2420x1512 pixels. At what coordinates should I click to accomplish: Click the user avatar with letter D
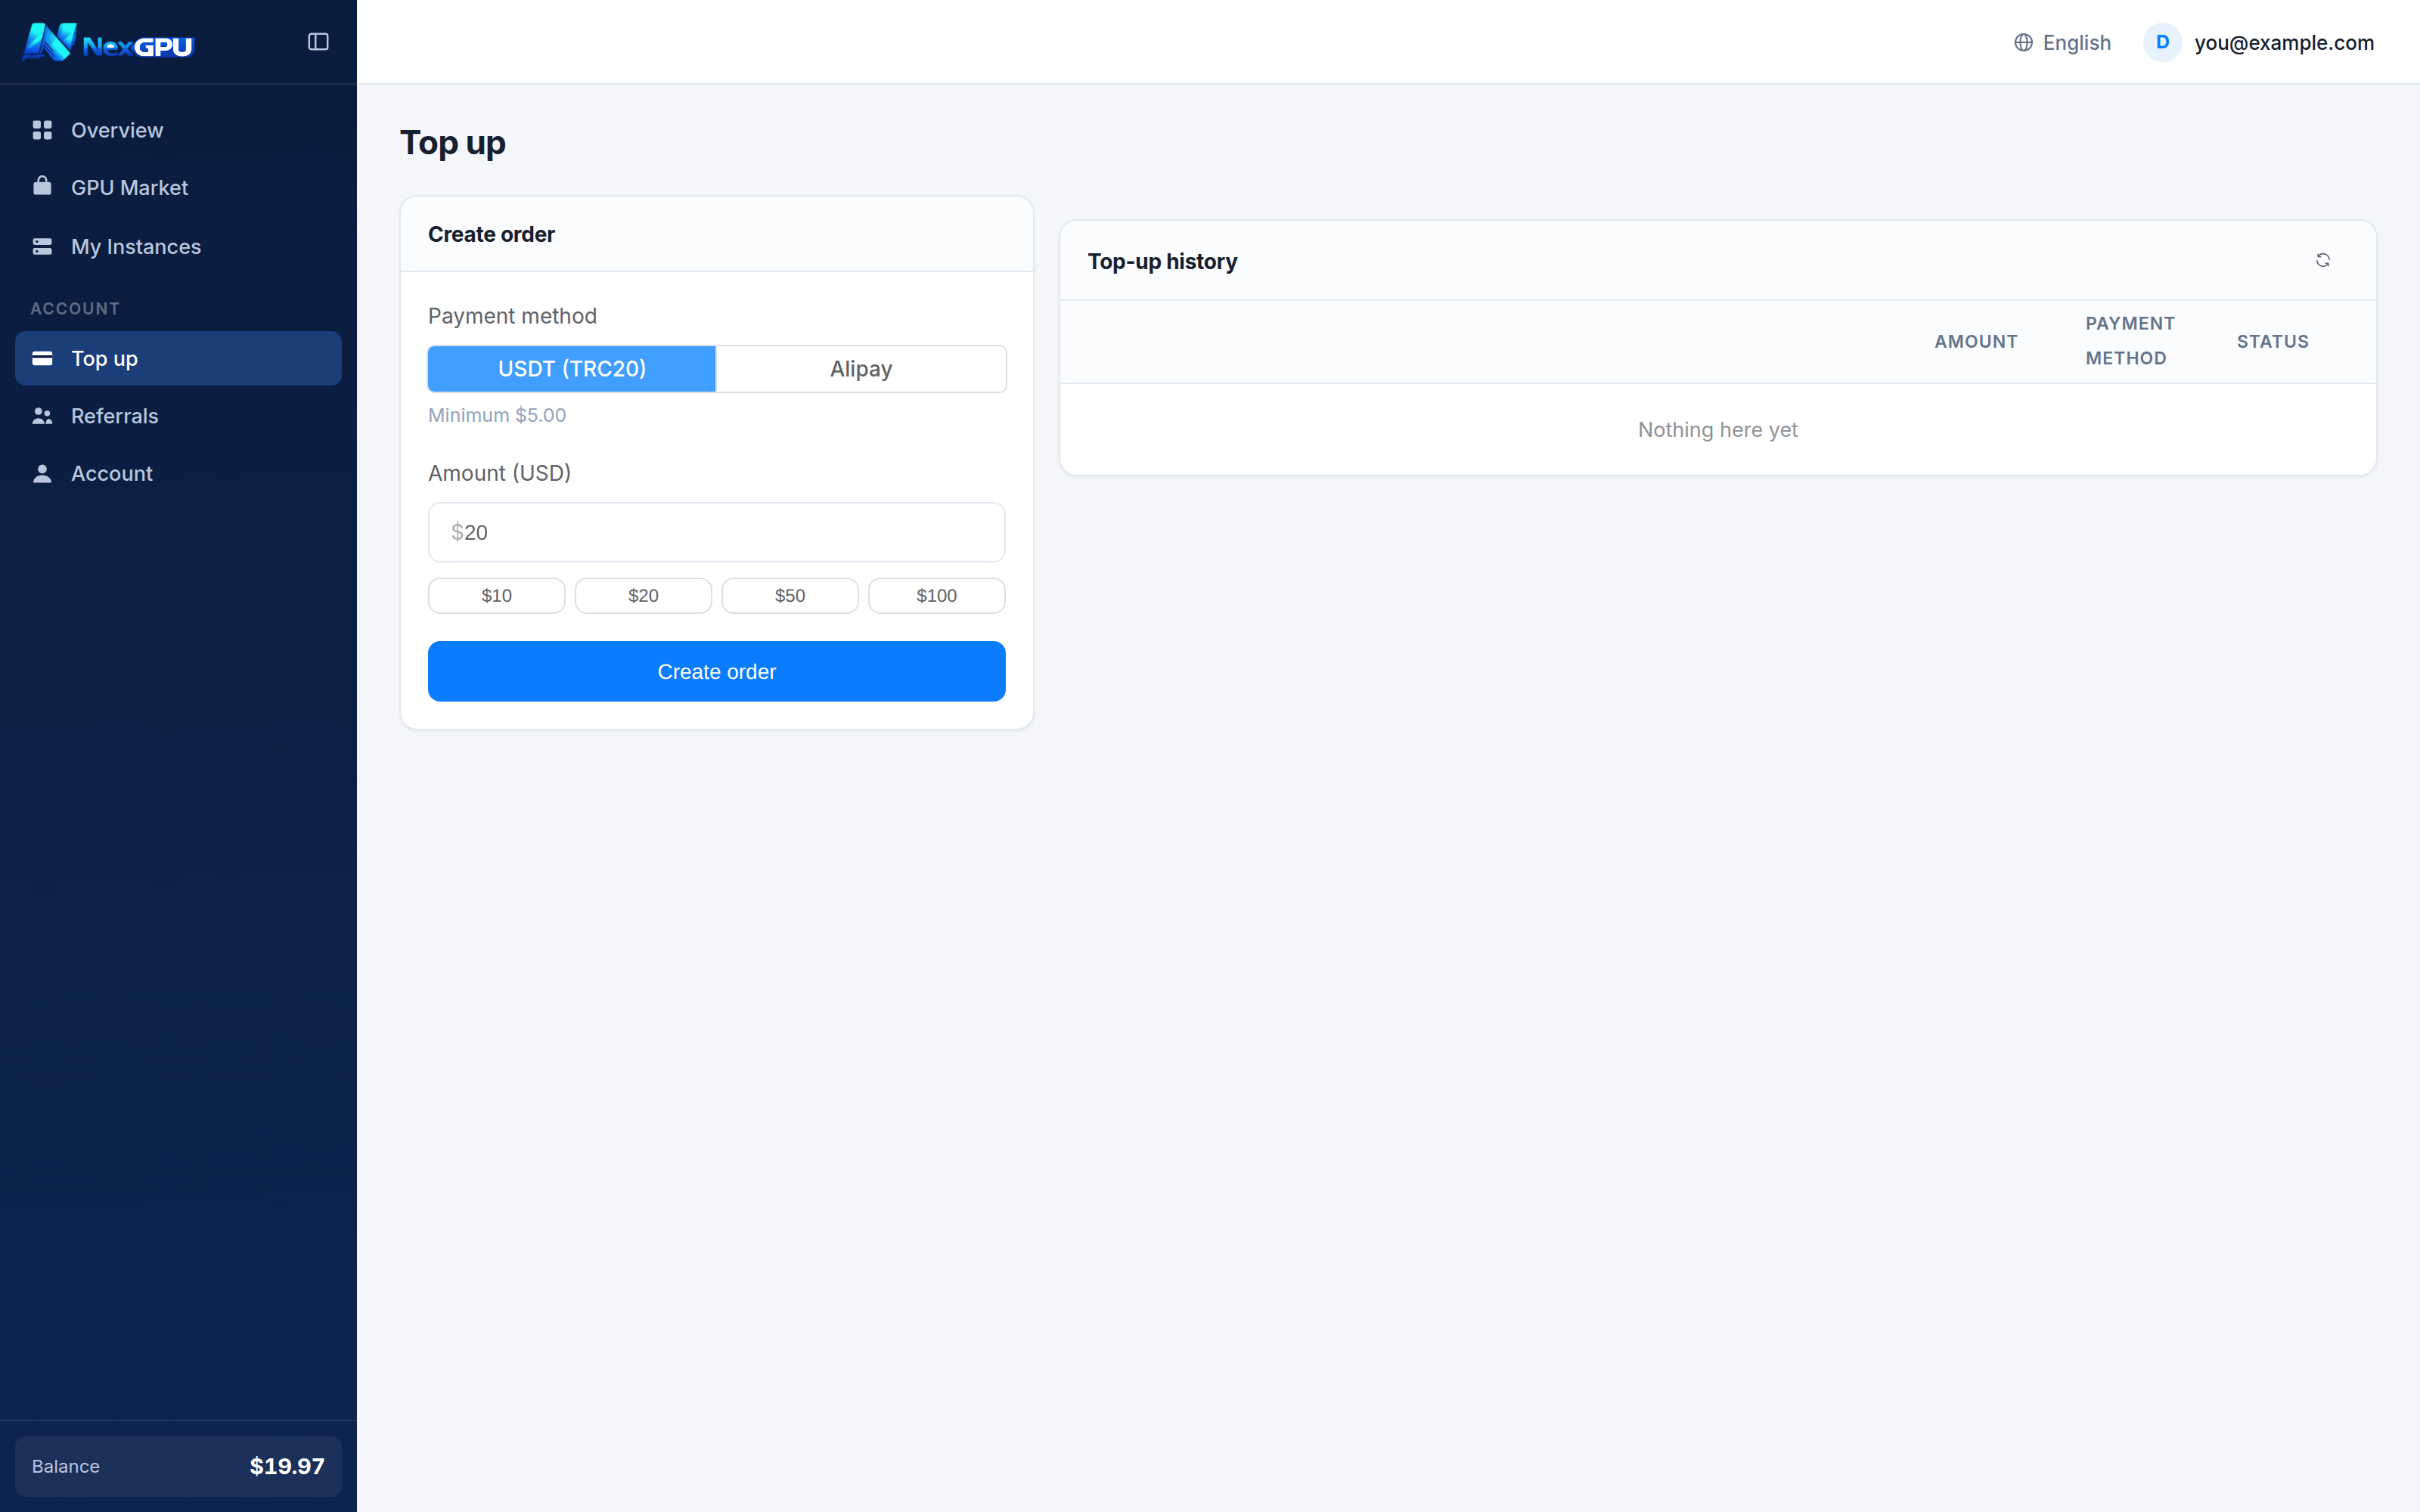tap(2162, 42)
